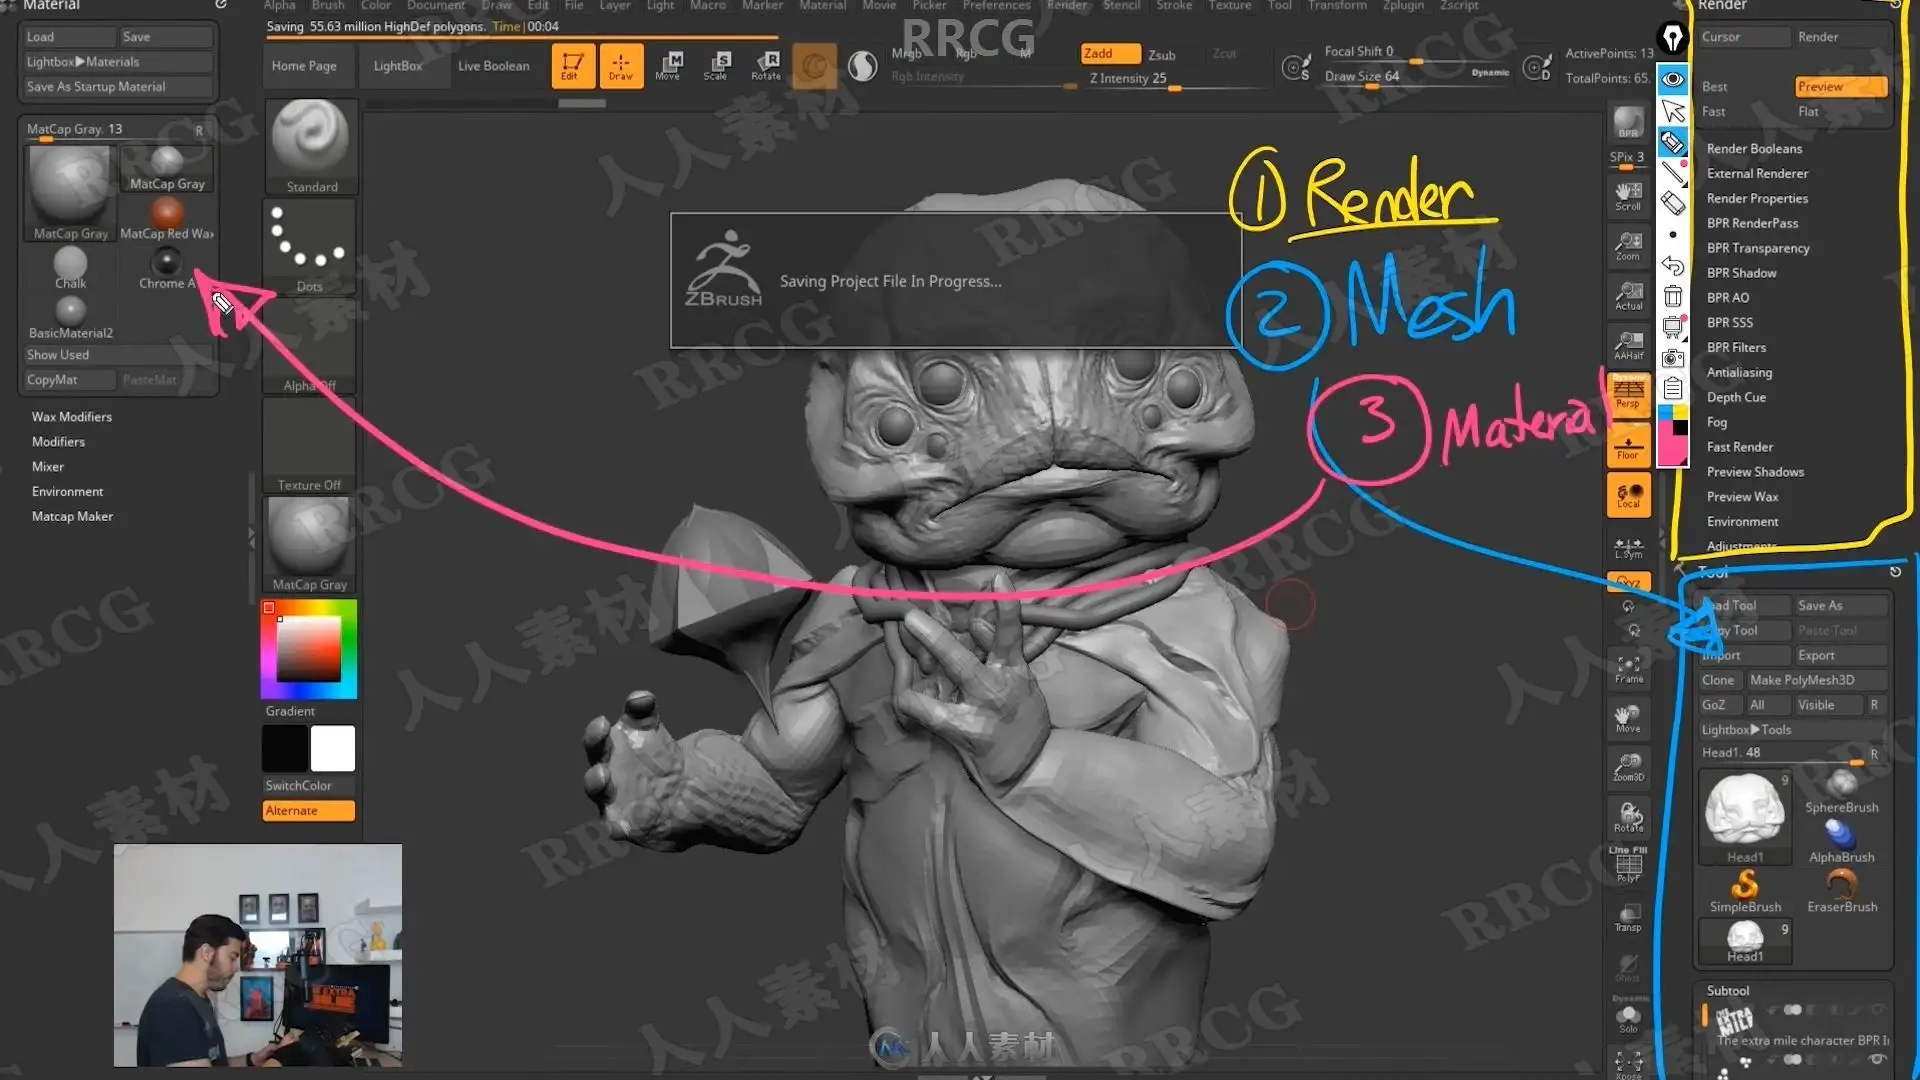Click the AAHalf view icon
This screenshot has height=1080, width=1920.
tap(1628, 345)
